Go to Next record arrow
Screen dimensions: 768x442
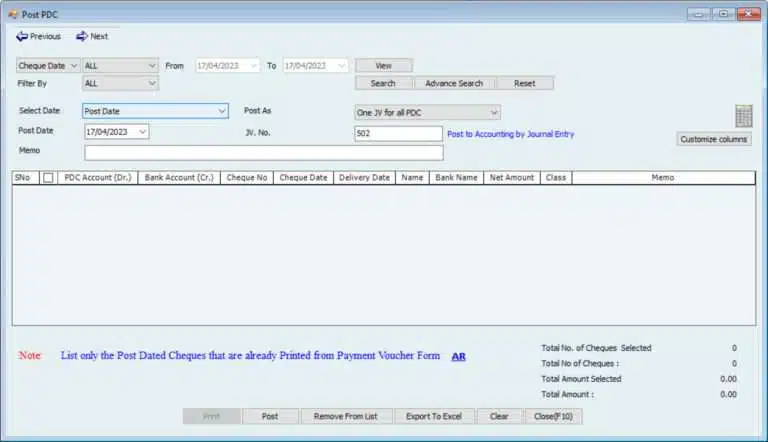point(92,36)
